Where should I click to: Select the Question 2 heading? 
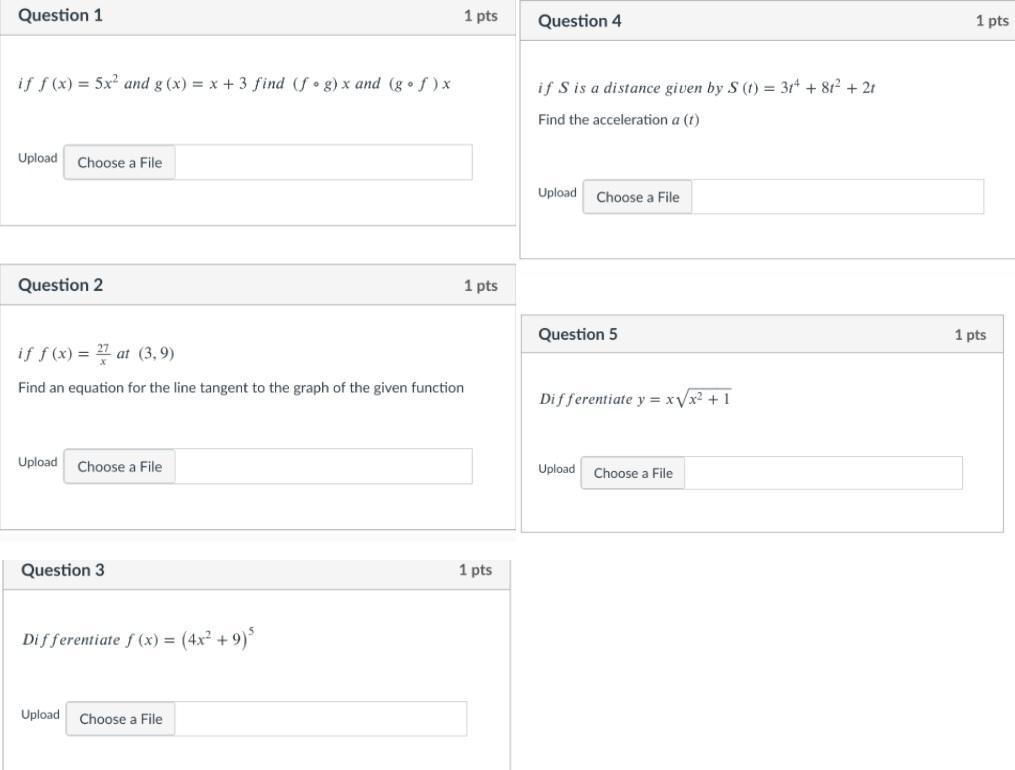tap(60, 285)
